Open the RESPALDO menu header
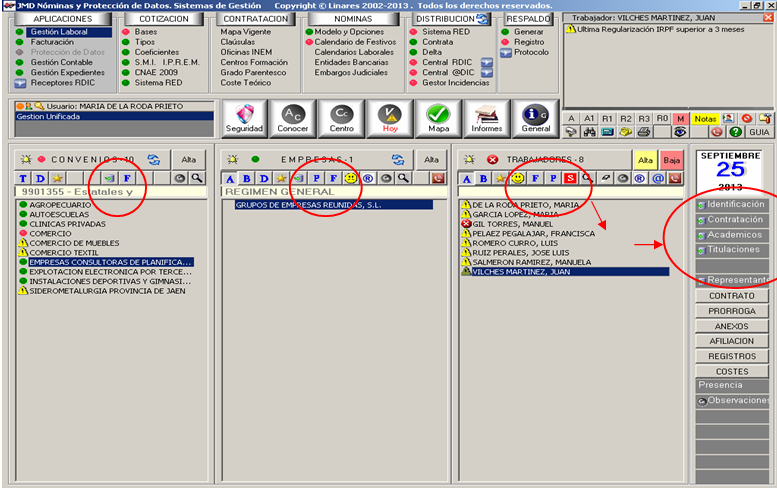The image size is (777, 488). tap(528, 19)
